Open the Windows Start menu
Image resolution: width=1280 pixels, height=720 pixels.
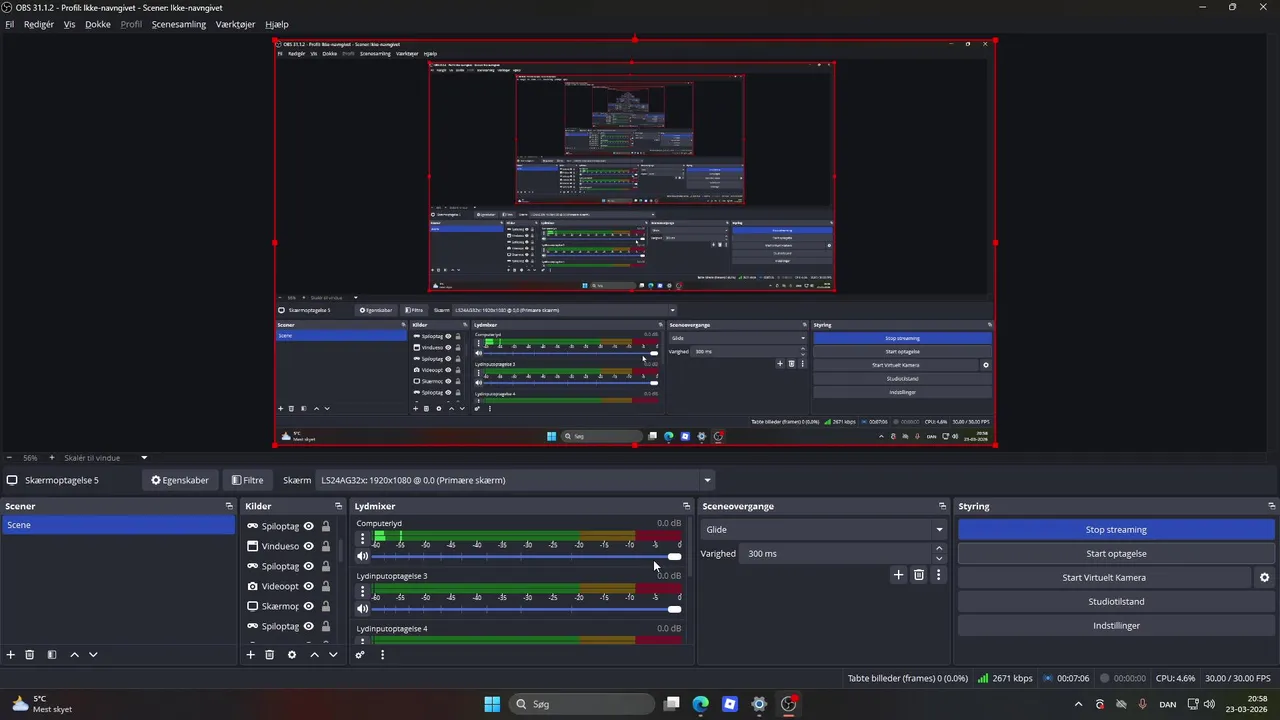coord(492,704)
